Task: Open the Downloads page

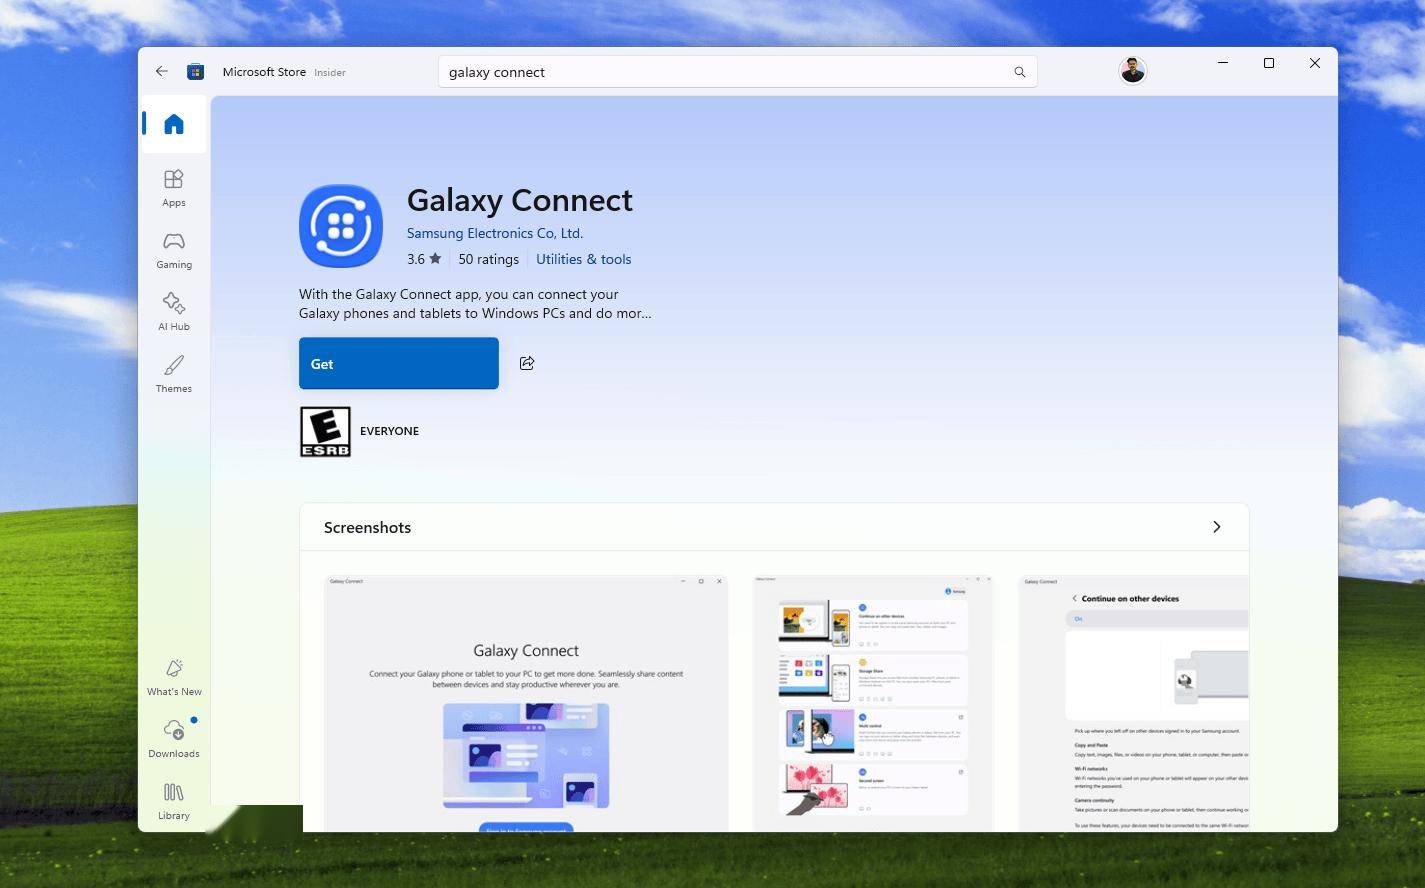Action: [x=174, y=738]
